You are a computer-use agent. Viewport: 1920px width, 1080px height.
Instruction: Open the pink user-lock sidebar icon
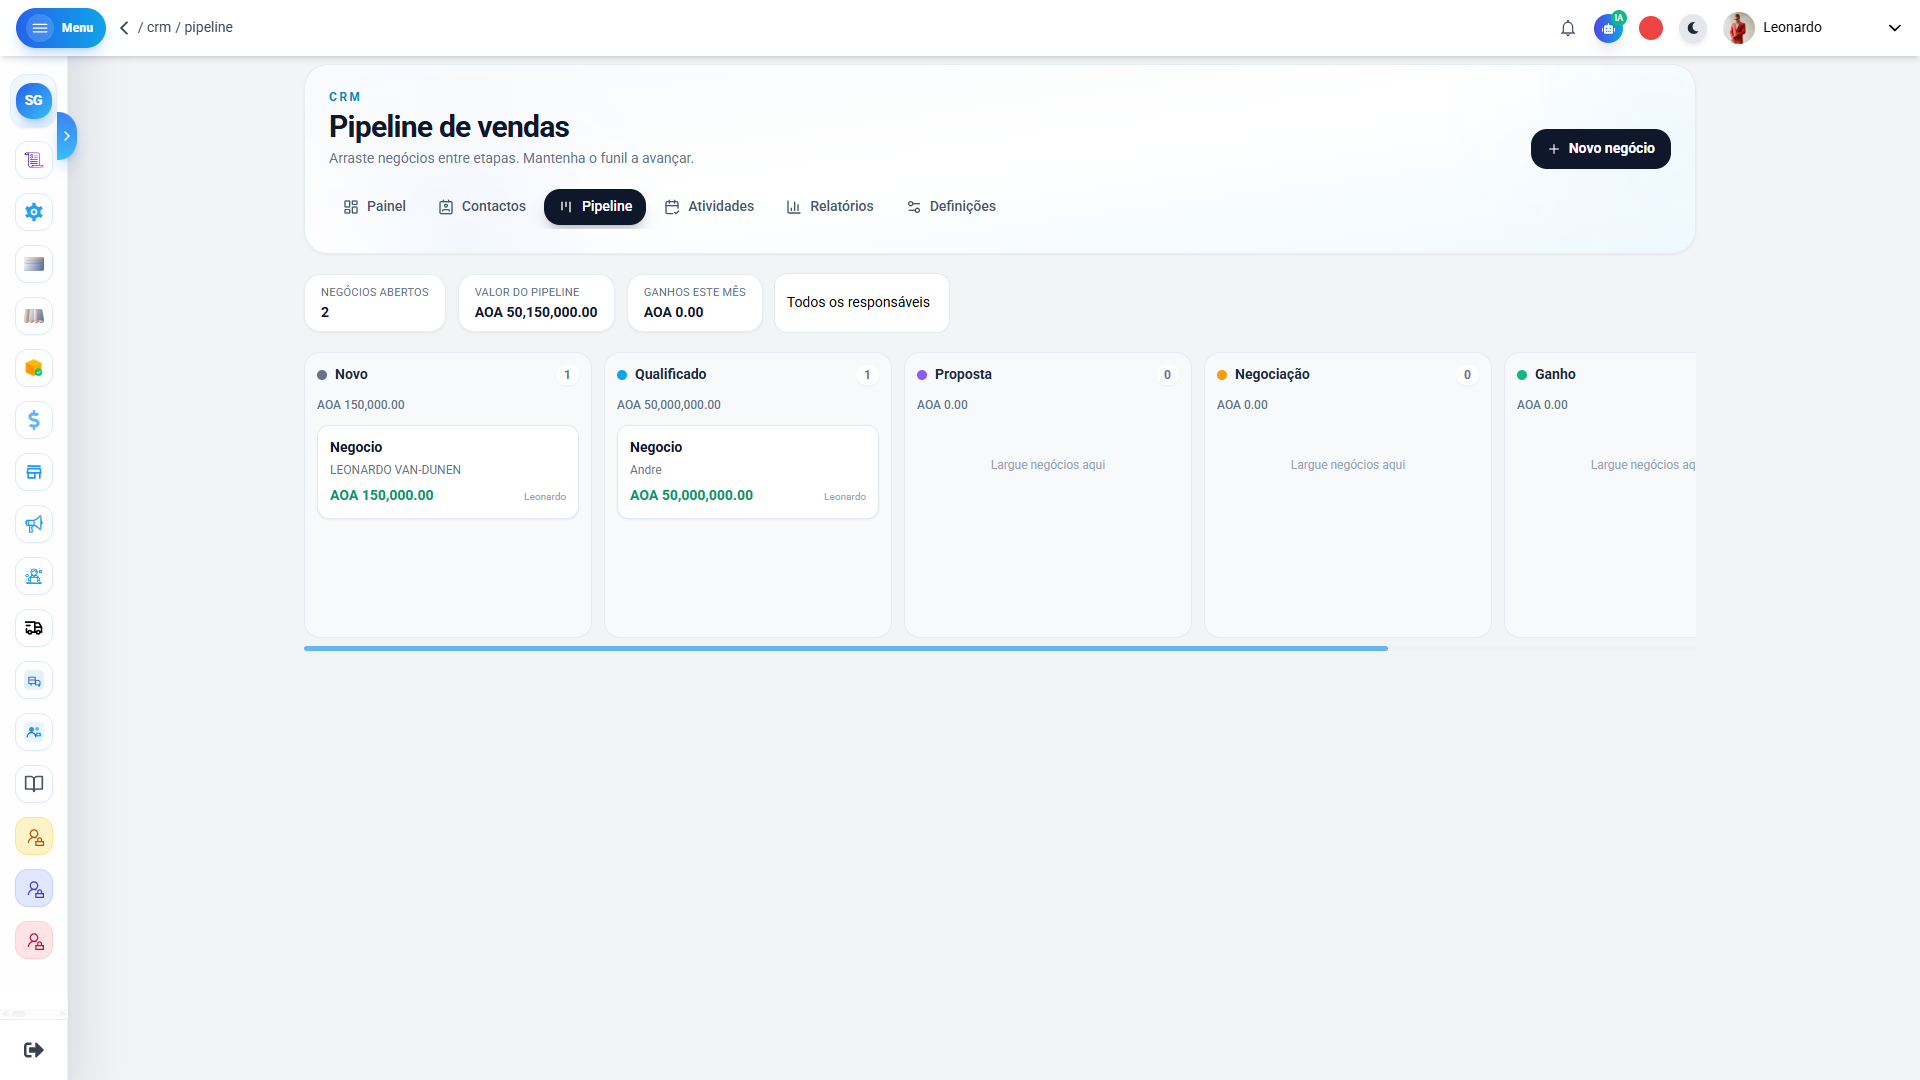tap(34, 941)
